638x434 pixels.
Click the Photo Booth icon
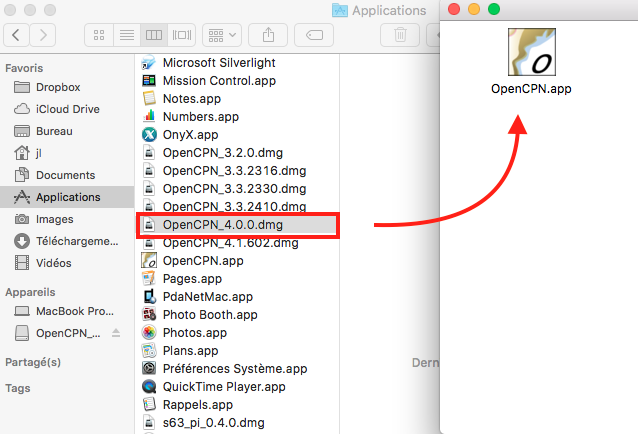click(149, 314)
